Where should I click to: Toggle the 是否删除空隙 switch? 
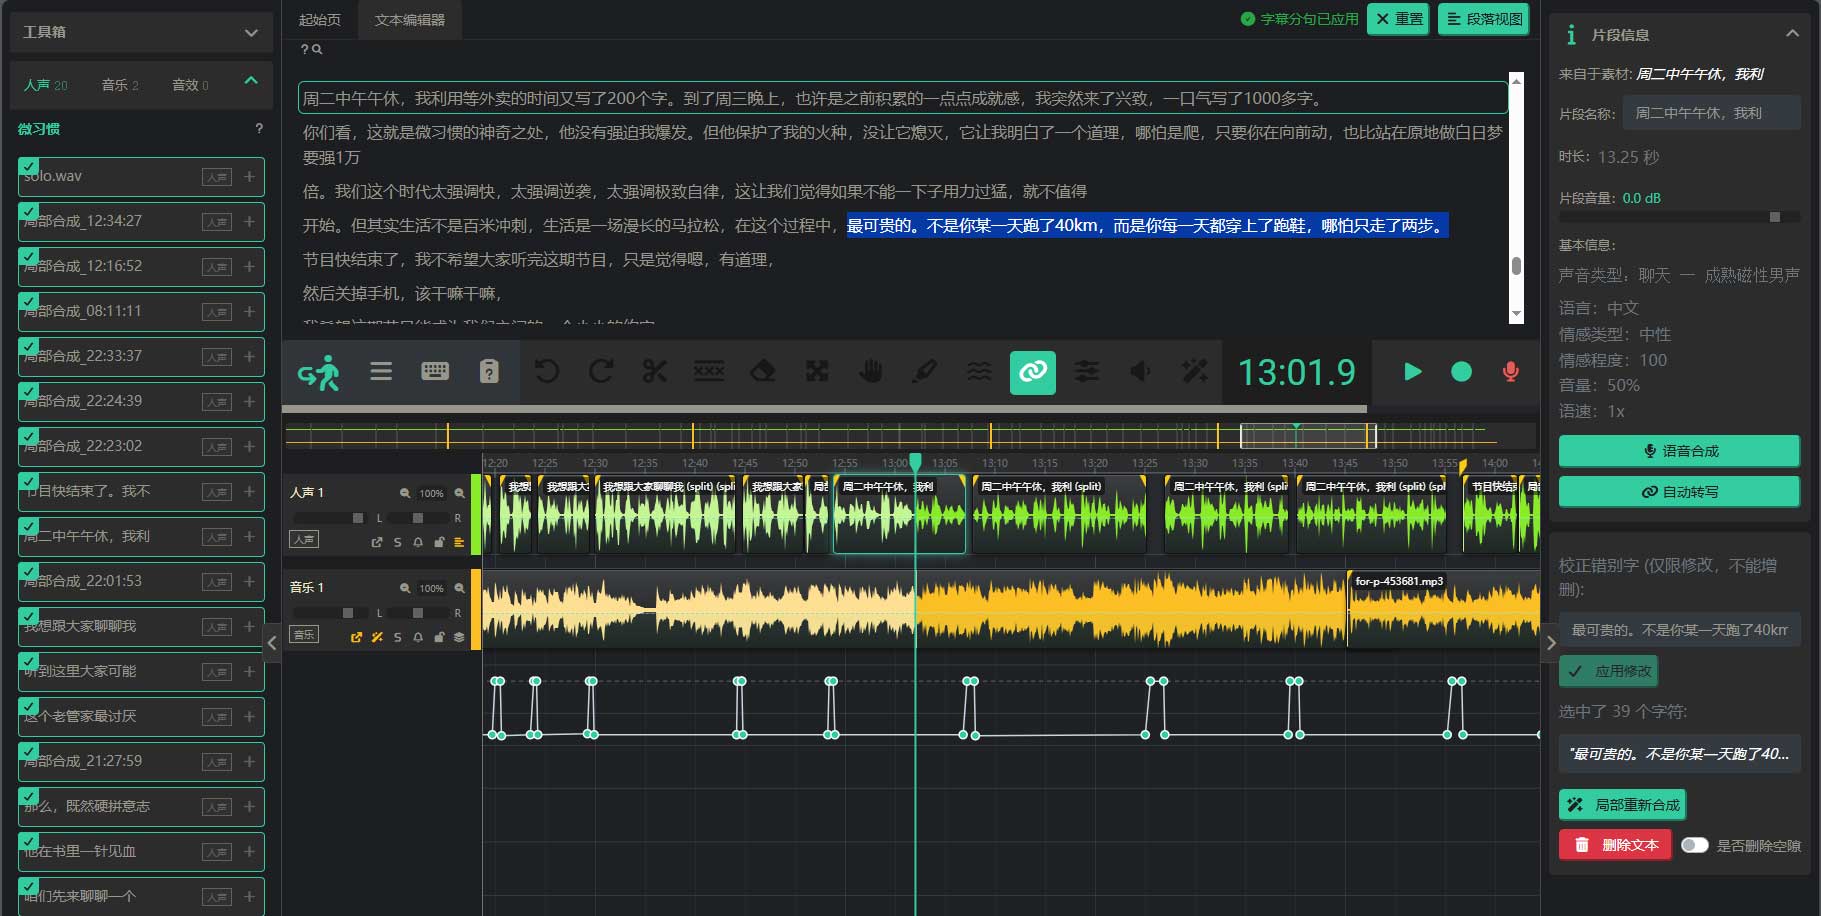[1694, 845]
